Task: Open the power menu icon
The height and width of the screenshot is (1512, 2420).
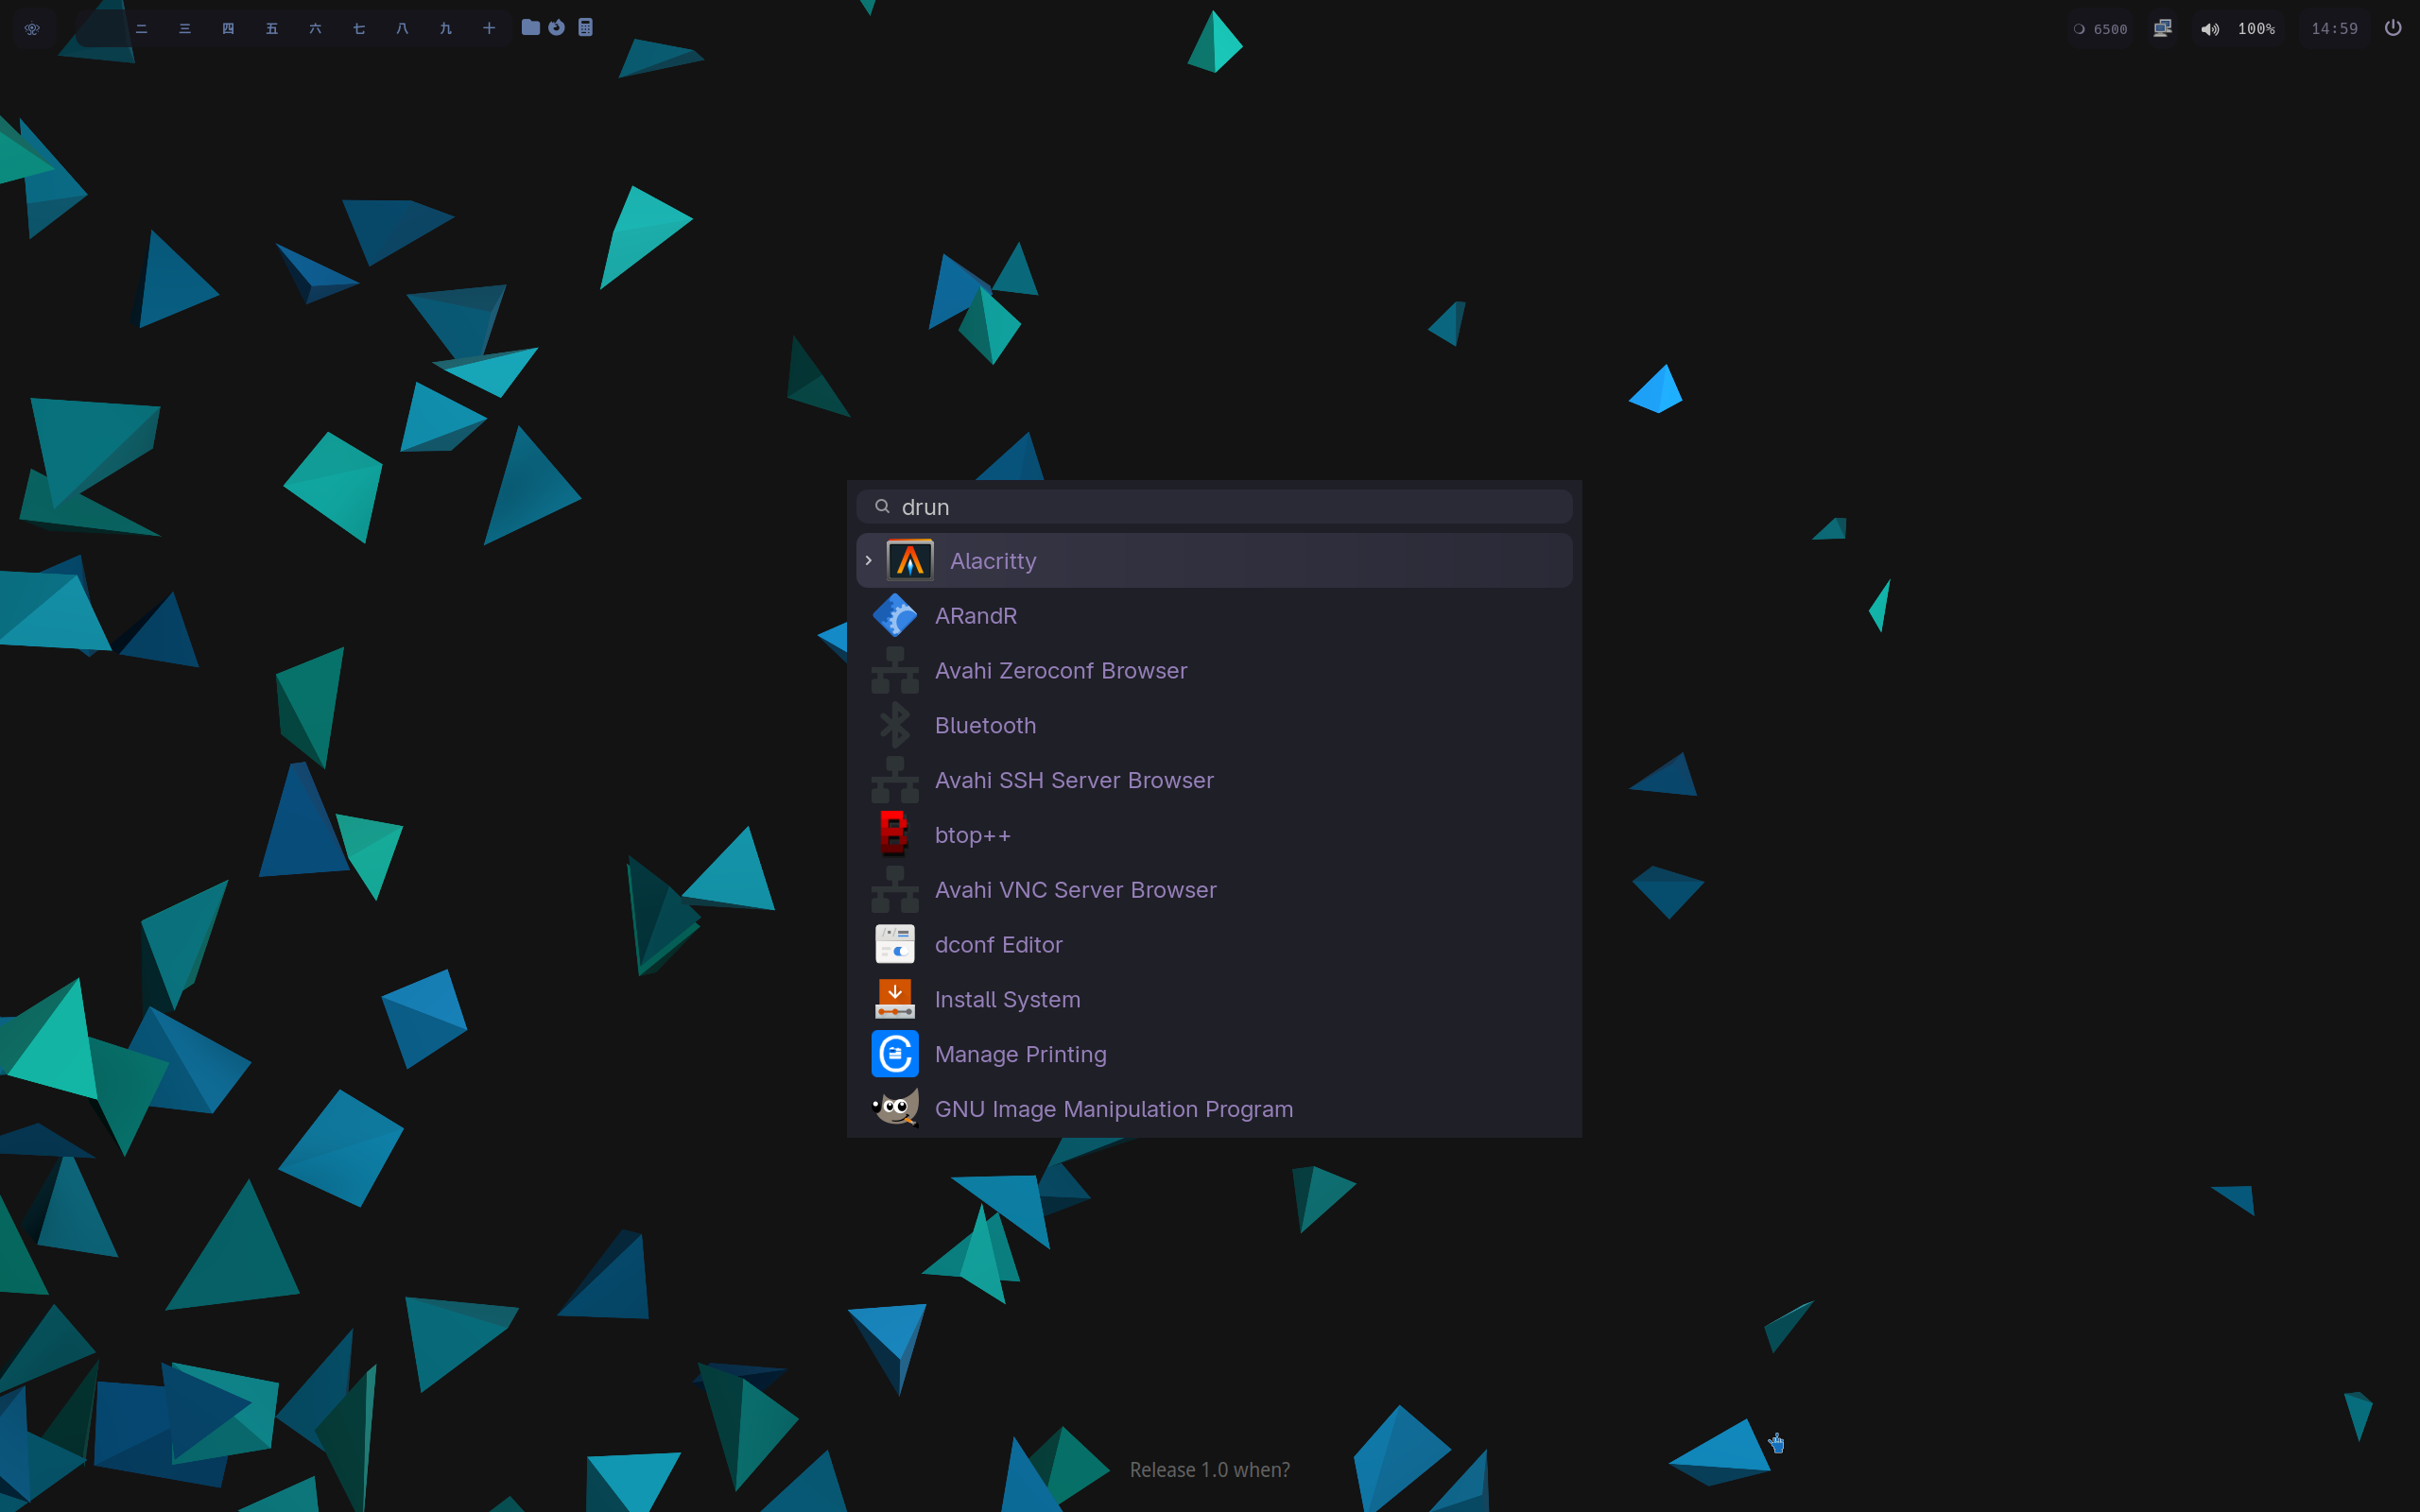Action: 2393,28
